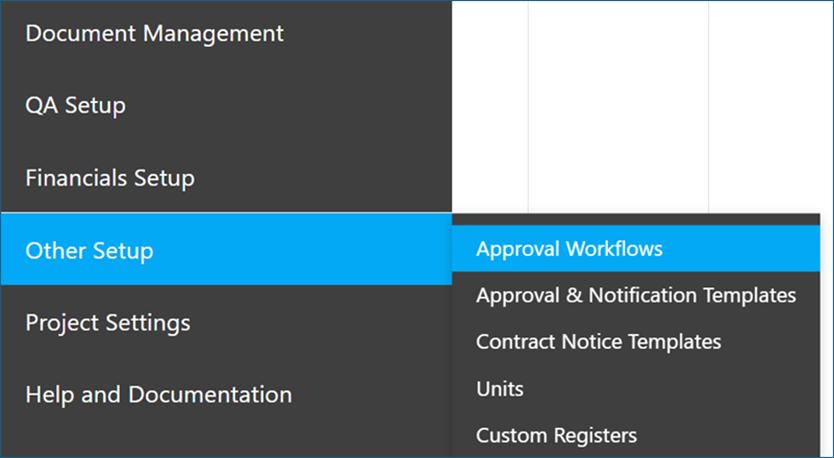Choose Contract Notice Templates
Screen dimensions: 834x458
tap(598, 341)
